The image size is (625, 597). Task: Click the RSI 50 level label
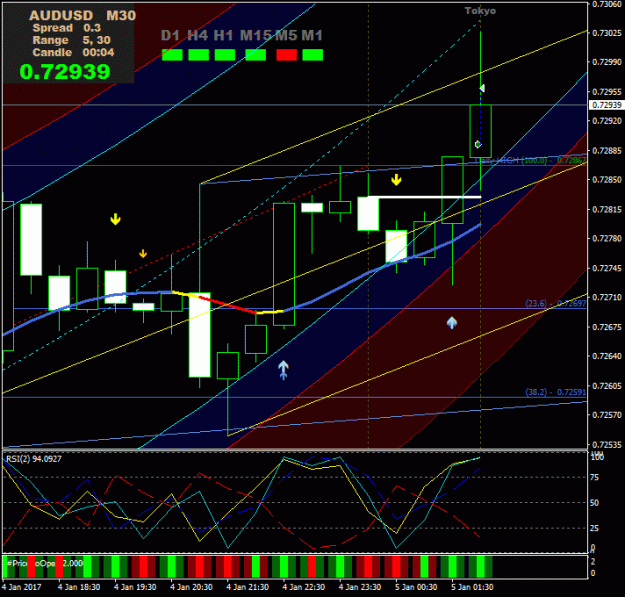pyautogui.click(x=594, y=503)
